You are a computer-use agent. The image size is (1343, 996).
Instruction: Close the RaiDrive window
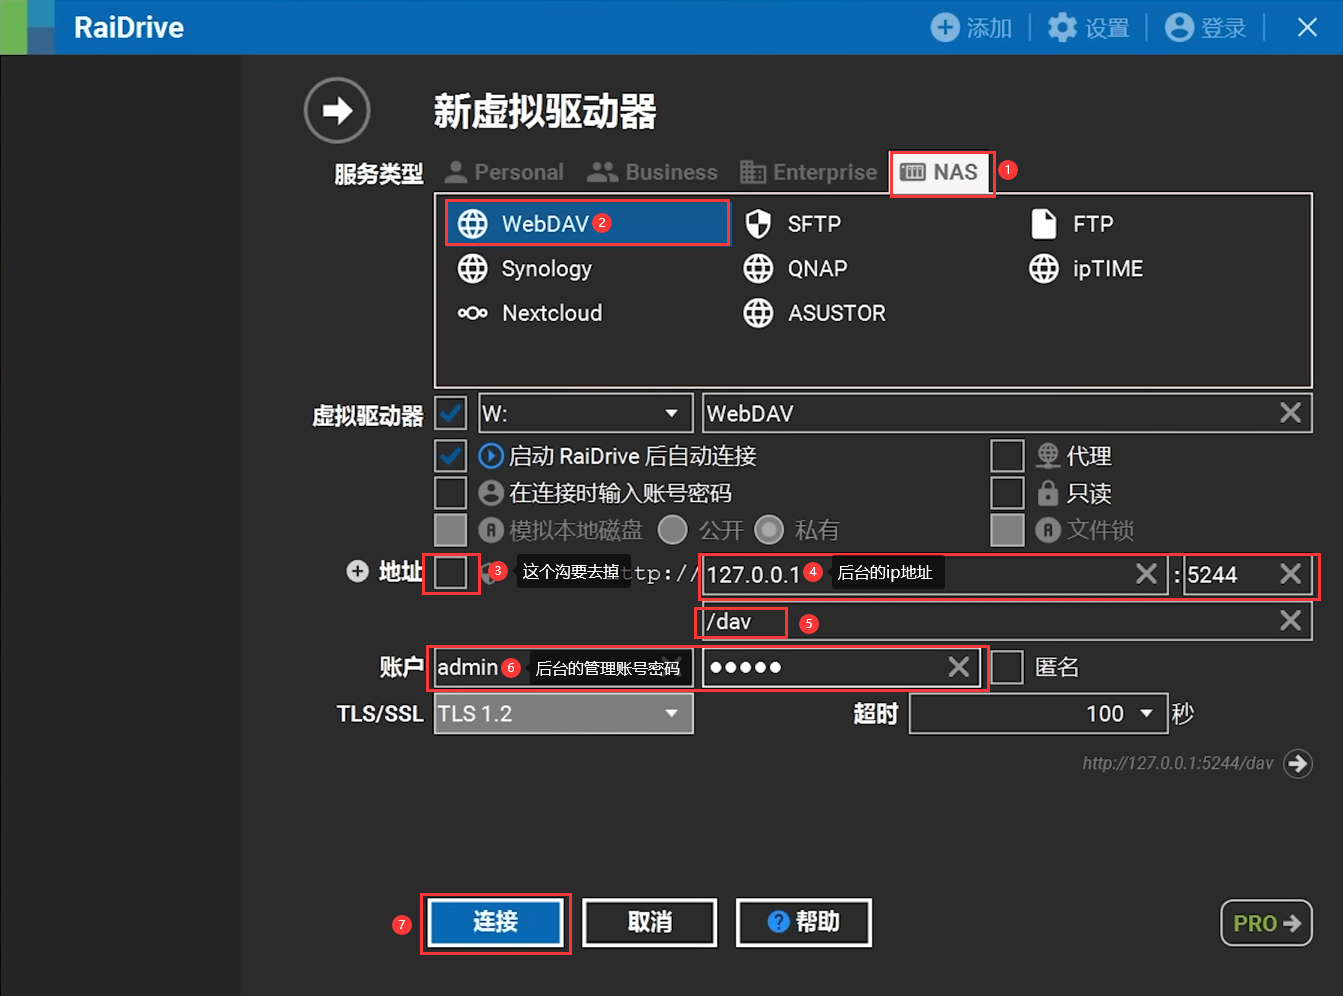1307,27
